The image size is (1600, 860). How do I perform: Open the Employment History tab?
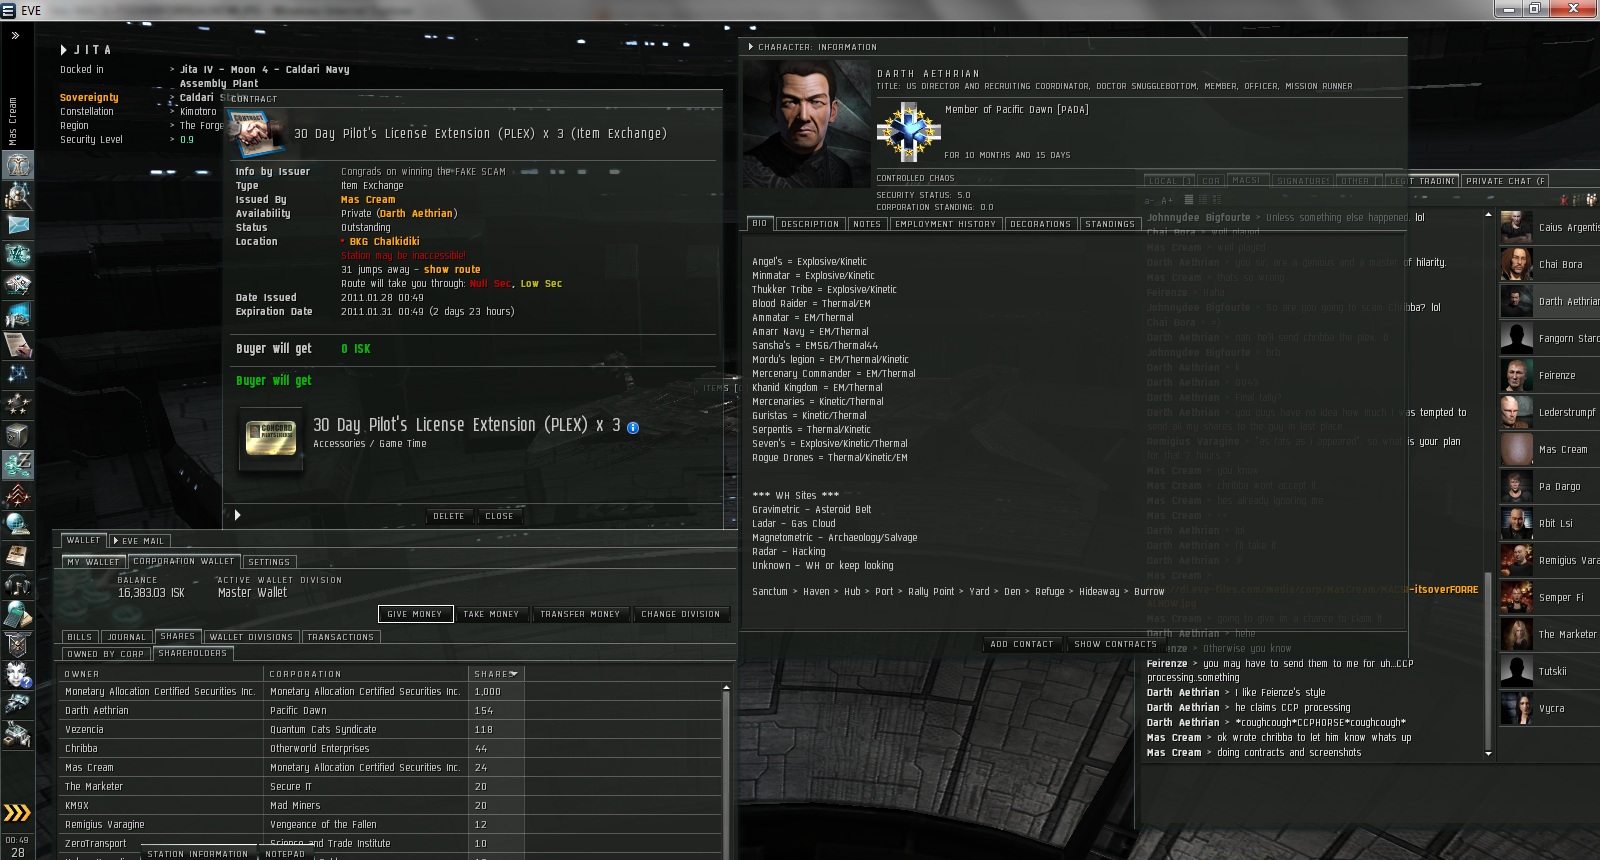945,224
